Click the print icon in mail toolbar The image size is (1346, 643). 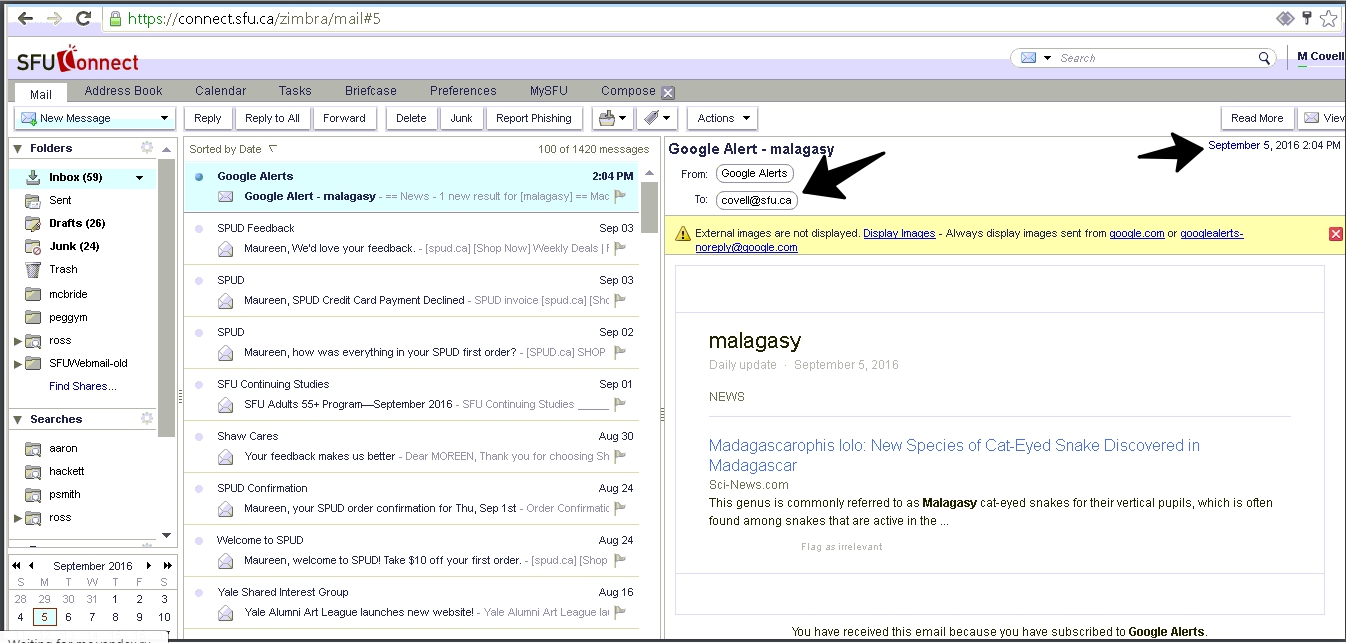[x=606, y=118]
